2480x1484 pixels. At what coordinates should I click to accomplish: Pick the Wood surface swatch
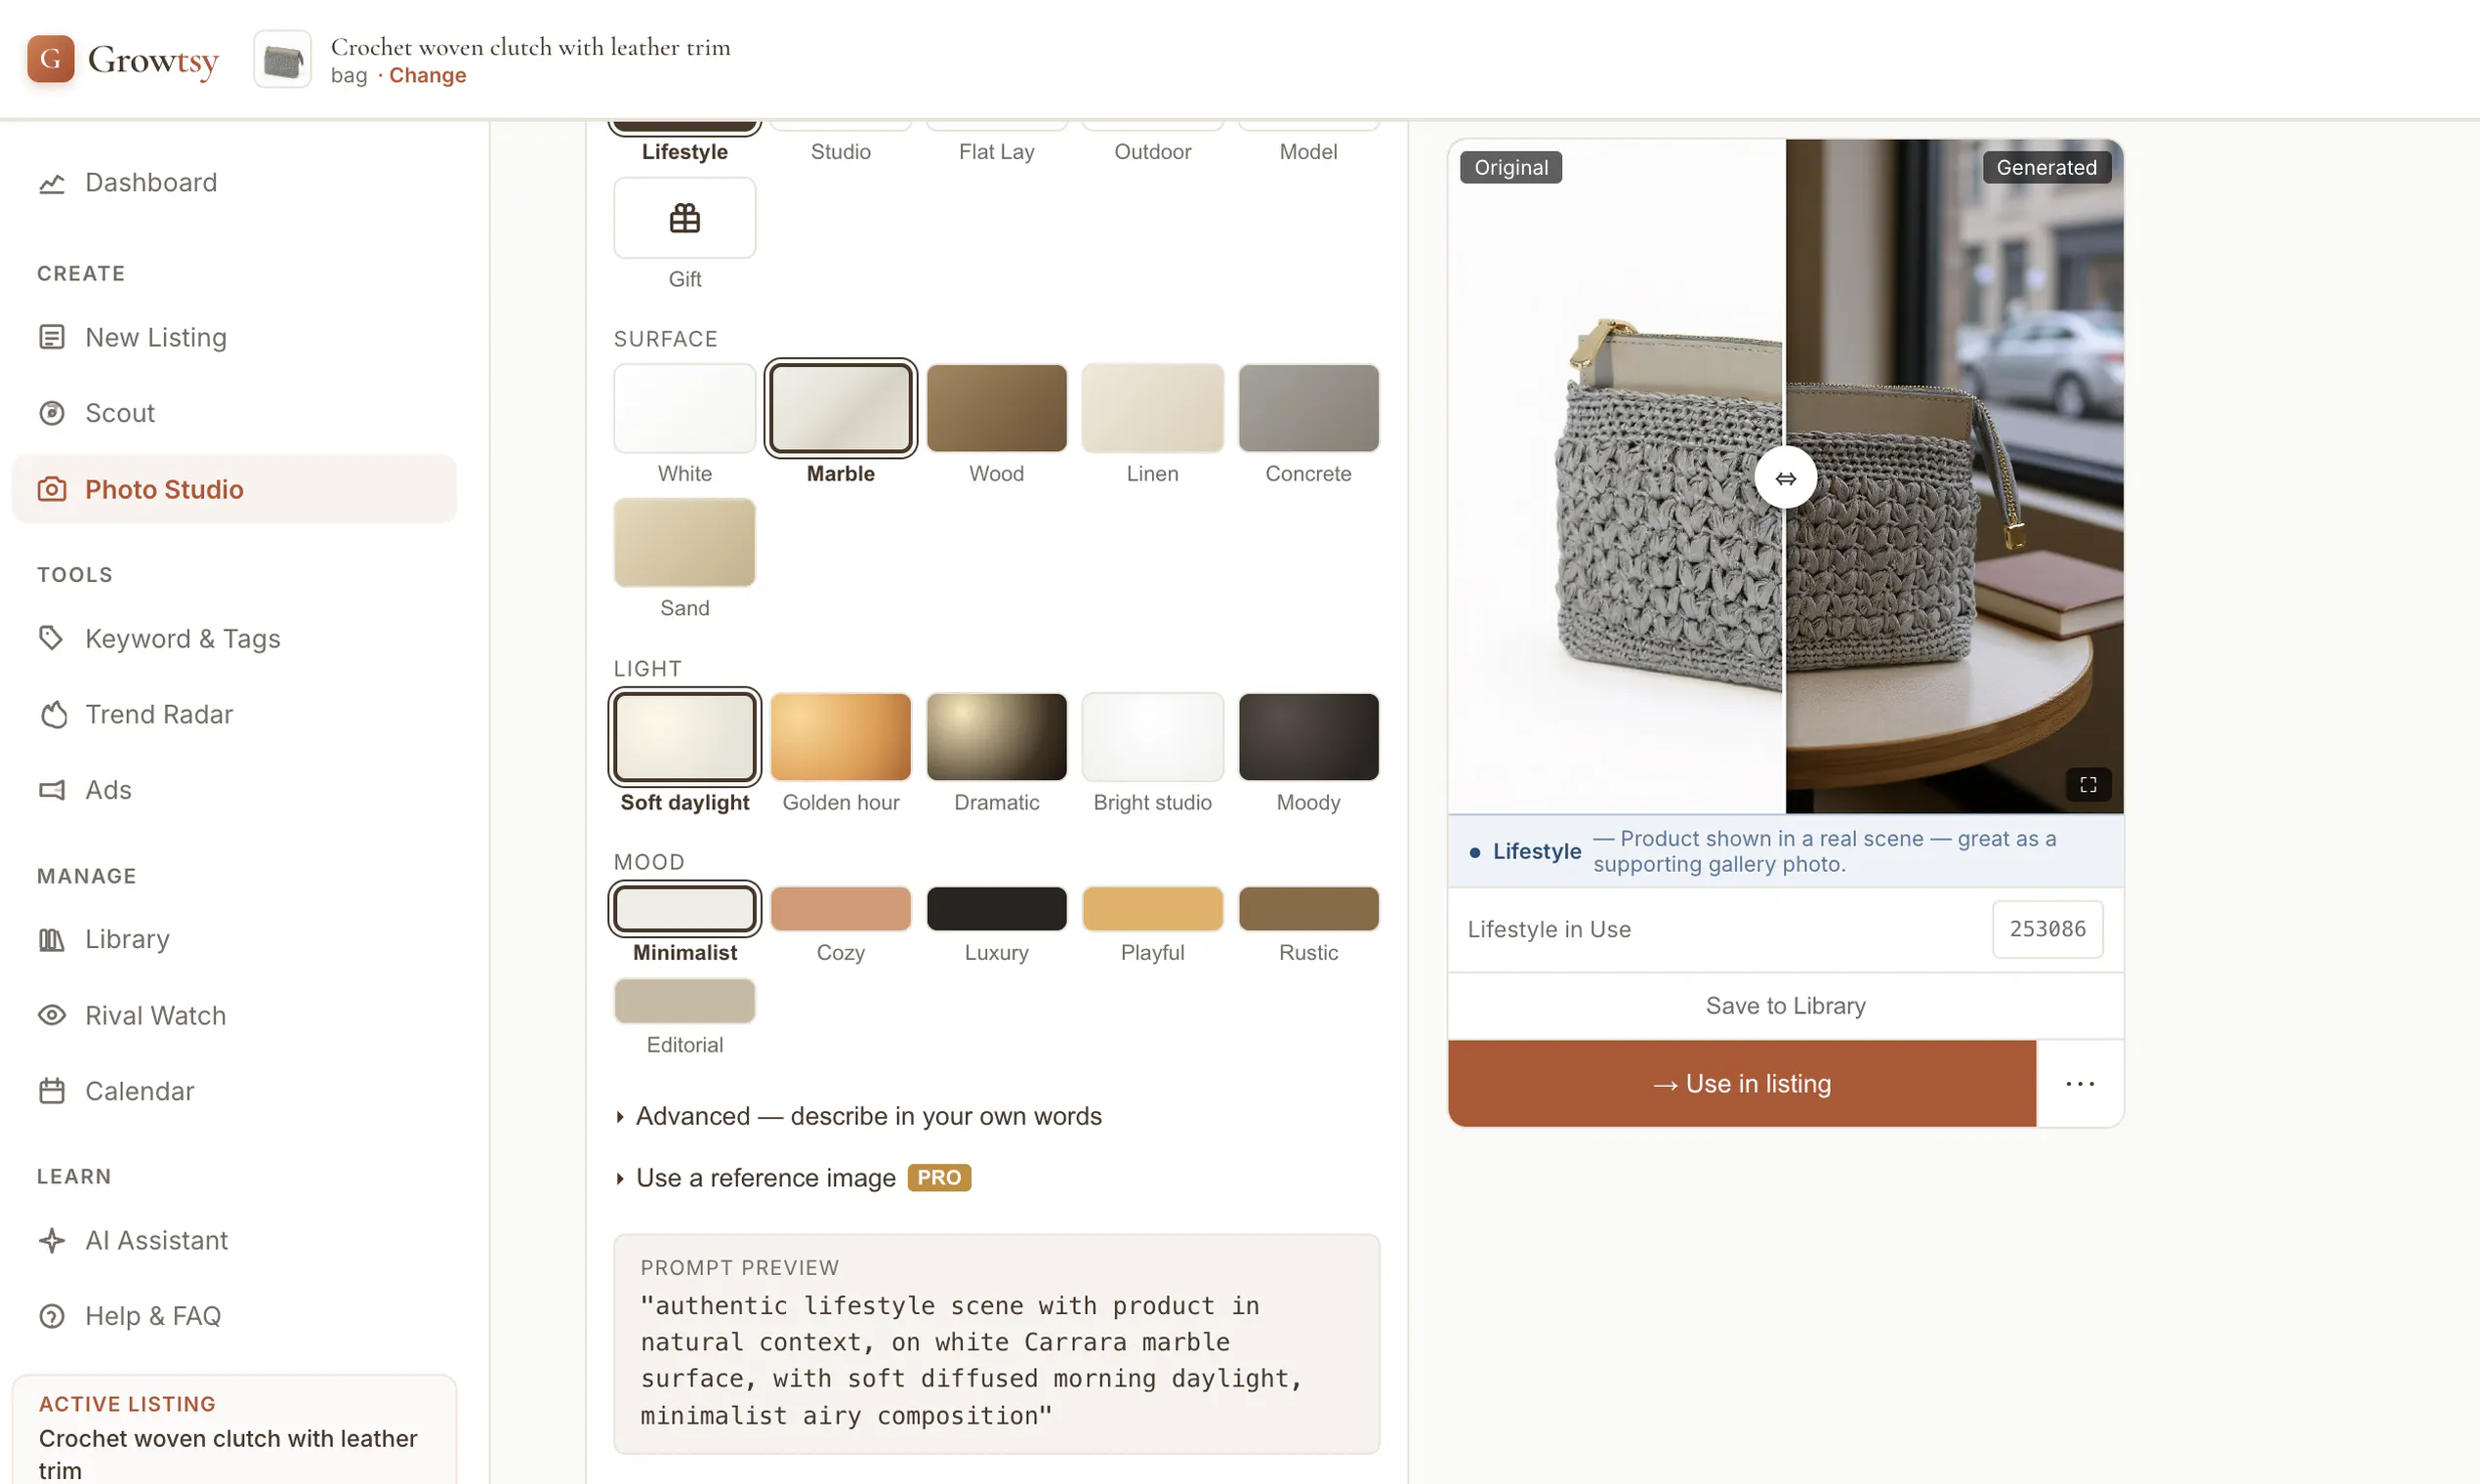[997, 408]
